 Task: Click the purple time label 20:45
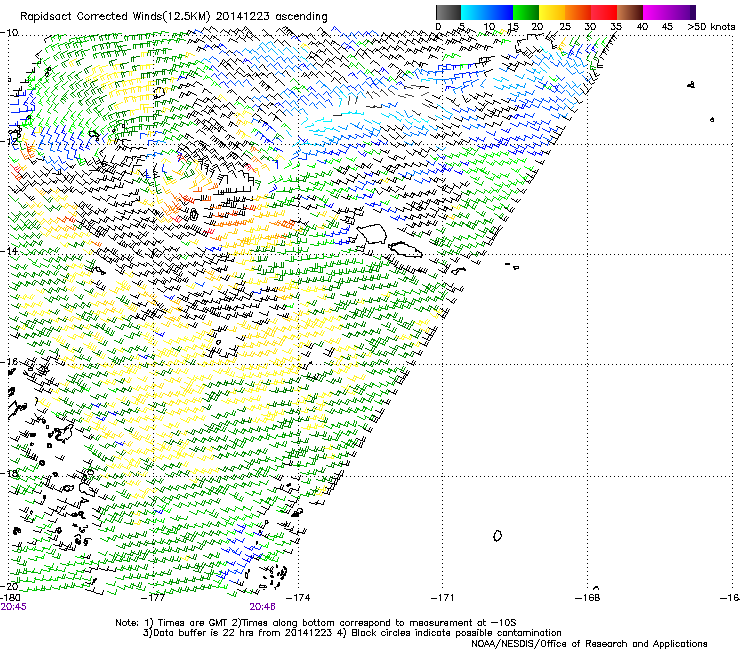[13, 607]
